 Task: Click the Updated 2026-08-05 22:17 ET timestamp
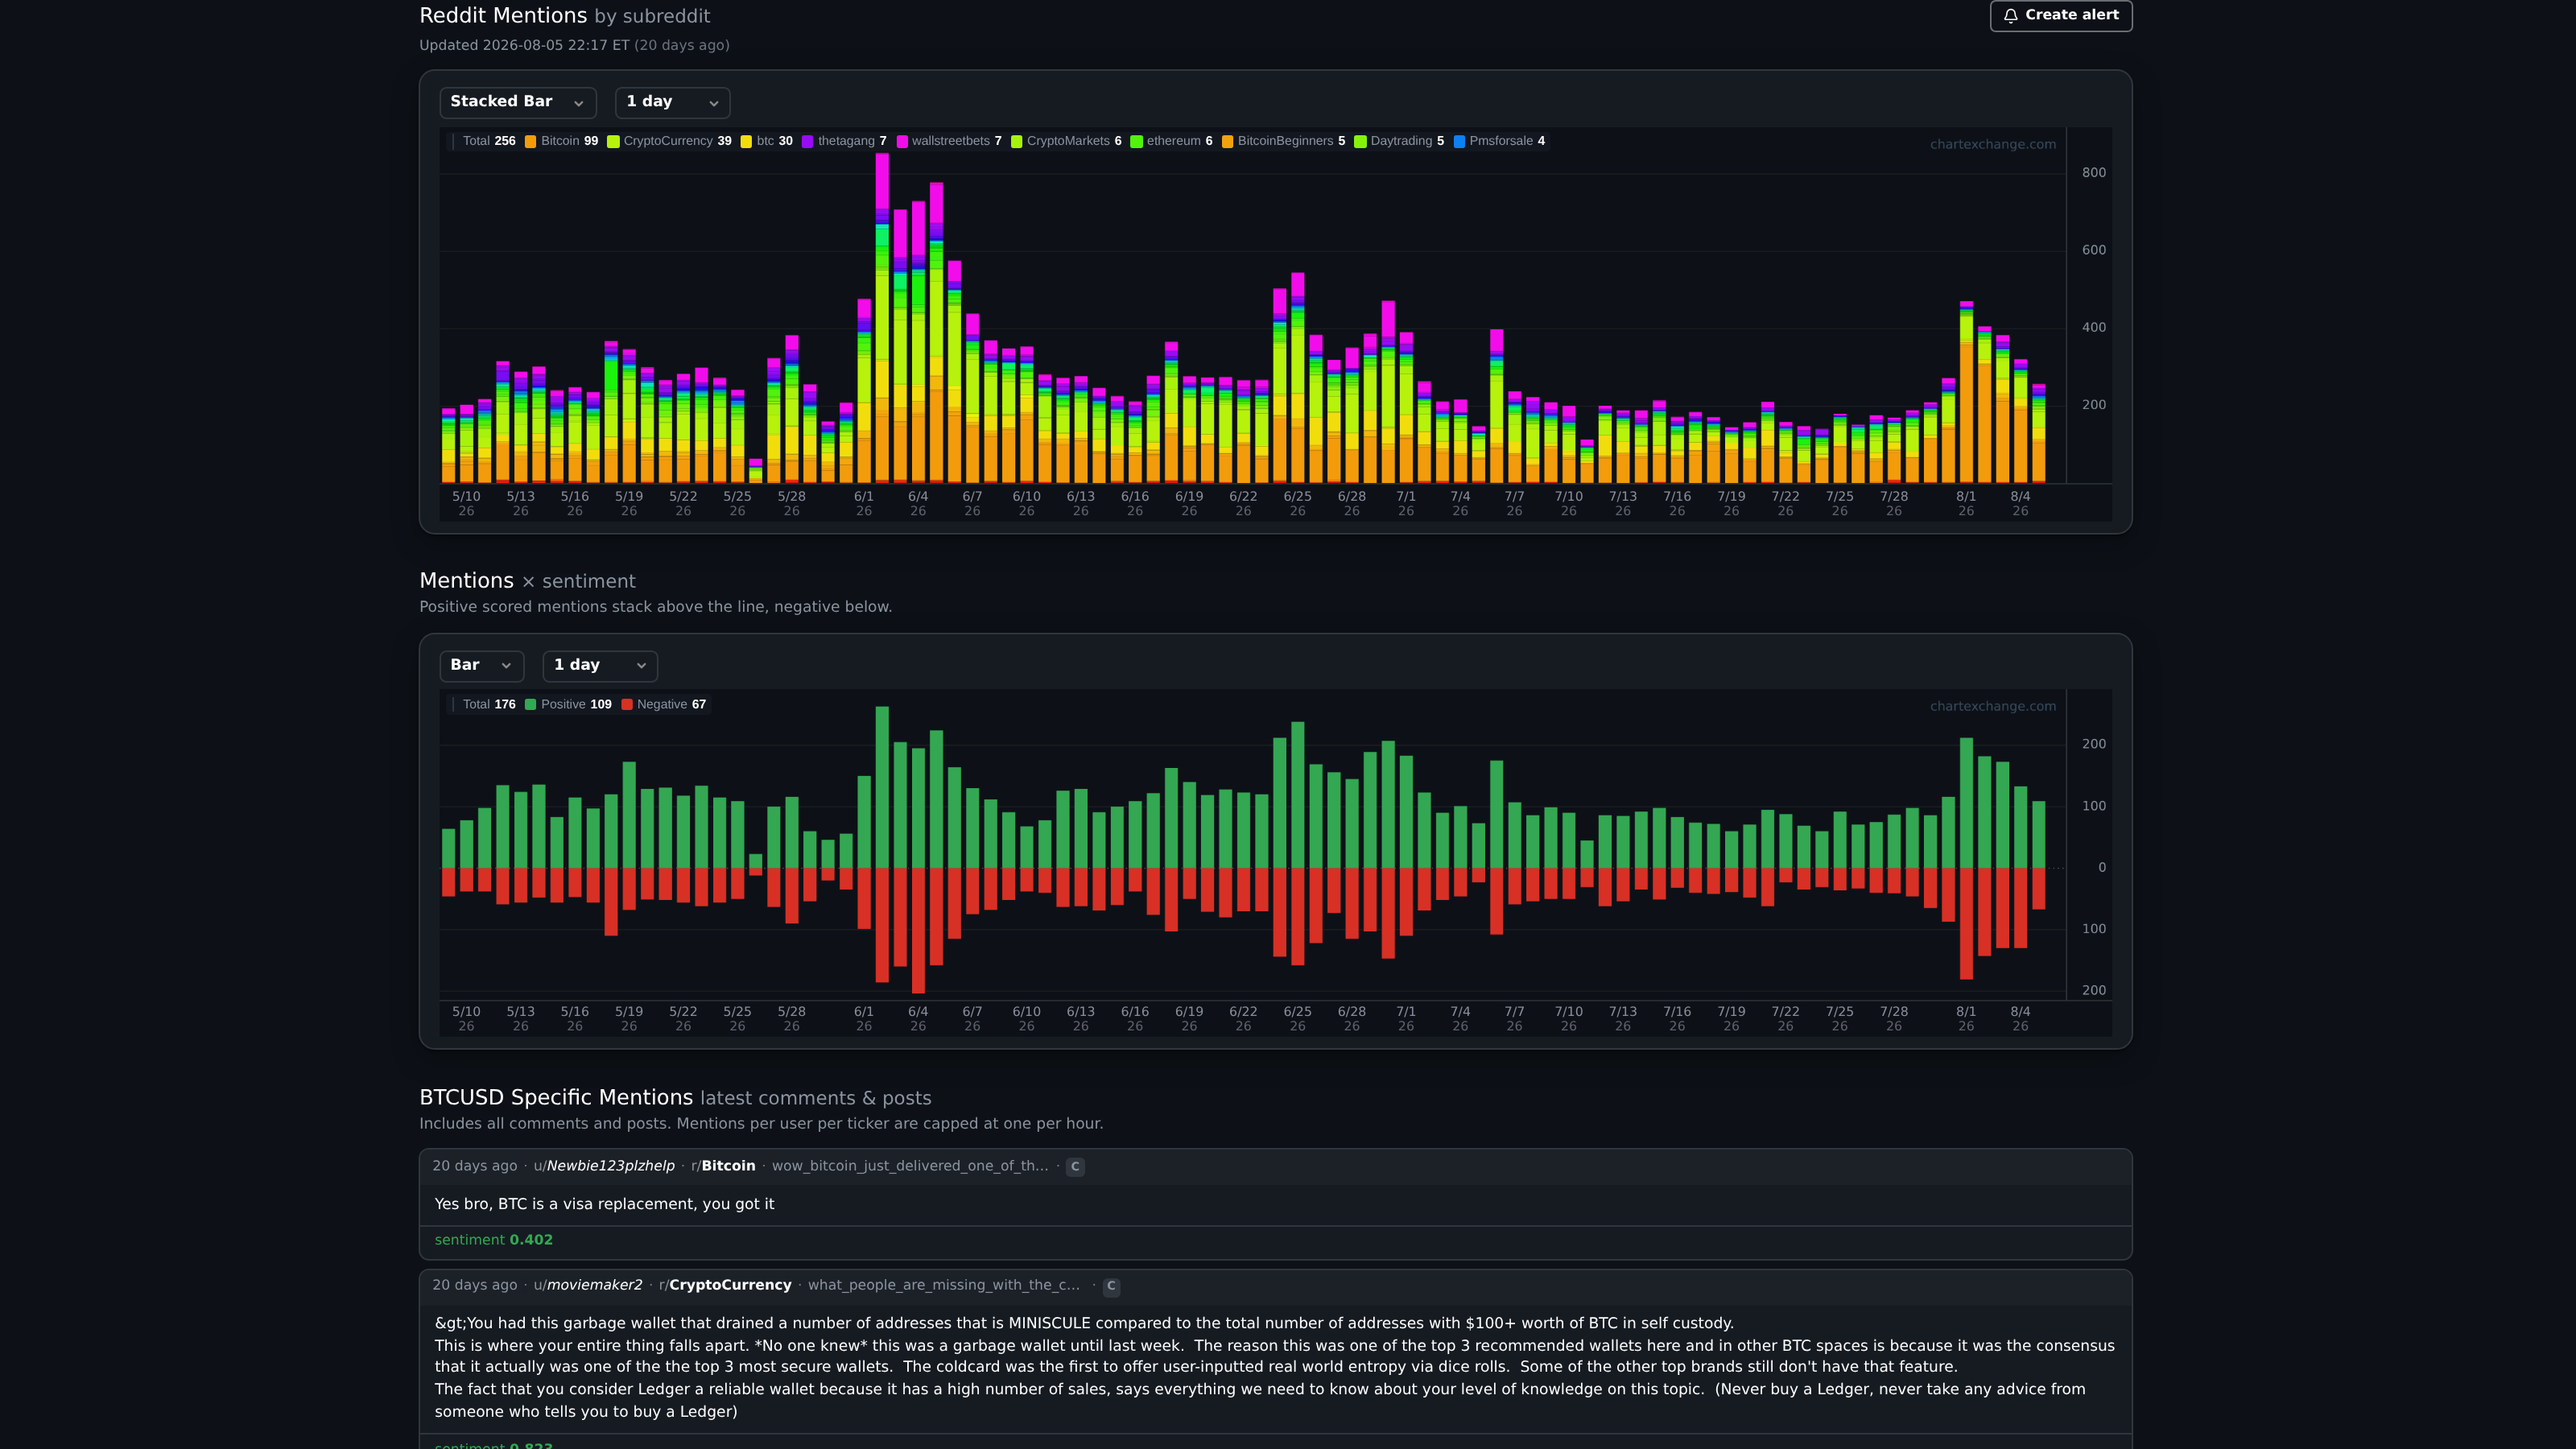[x=524, y=46]
